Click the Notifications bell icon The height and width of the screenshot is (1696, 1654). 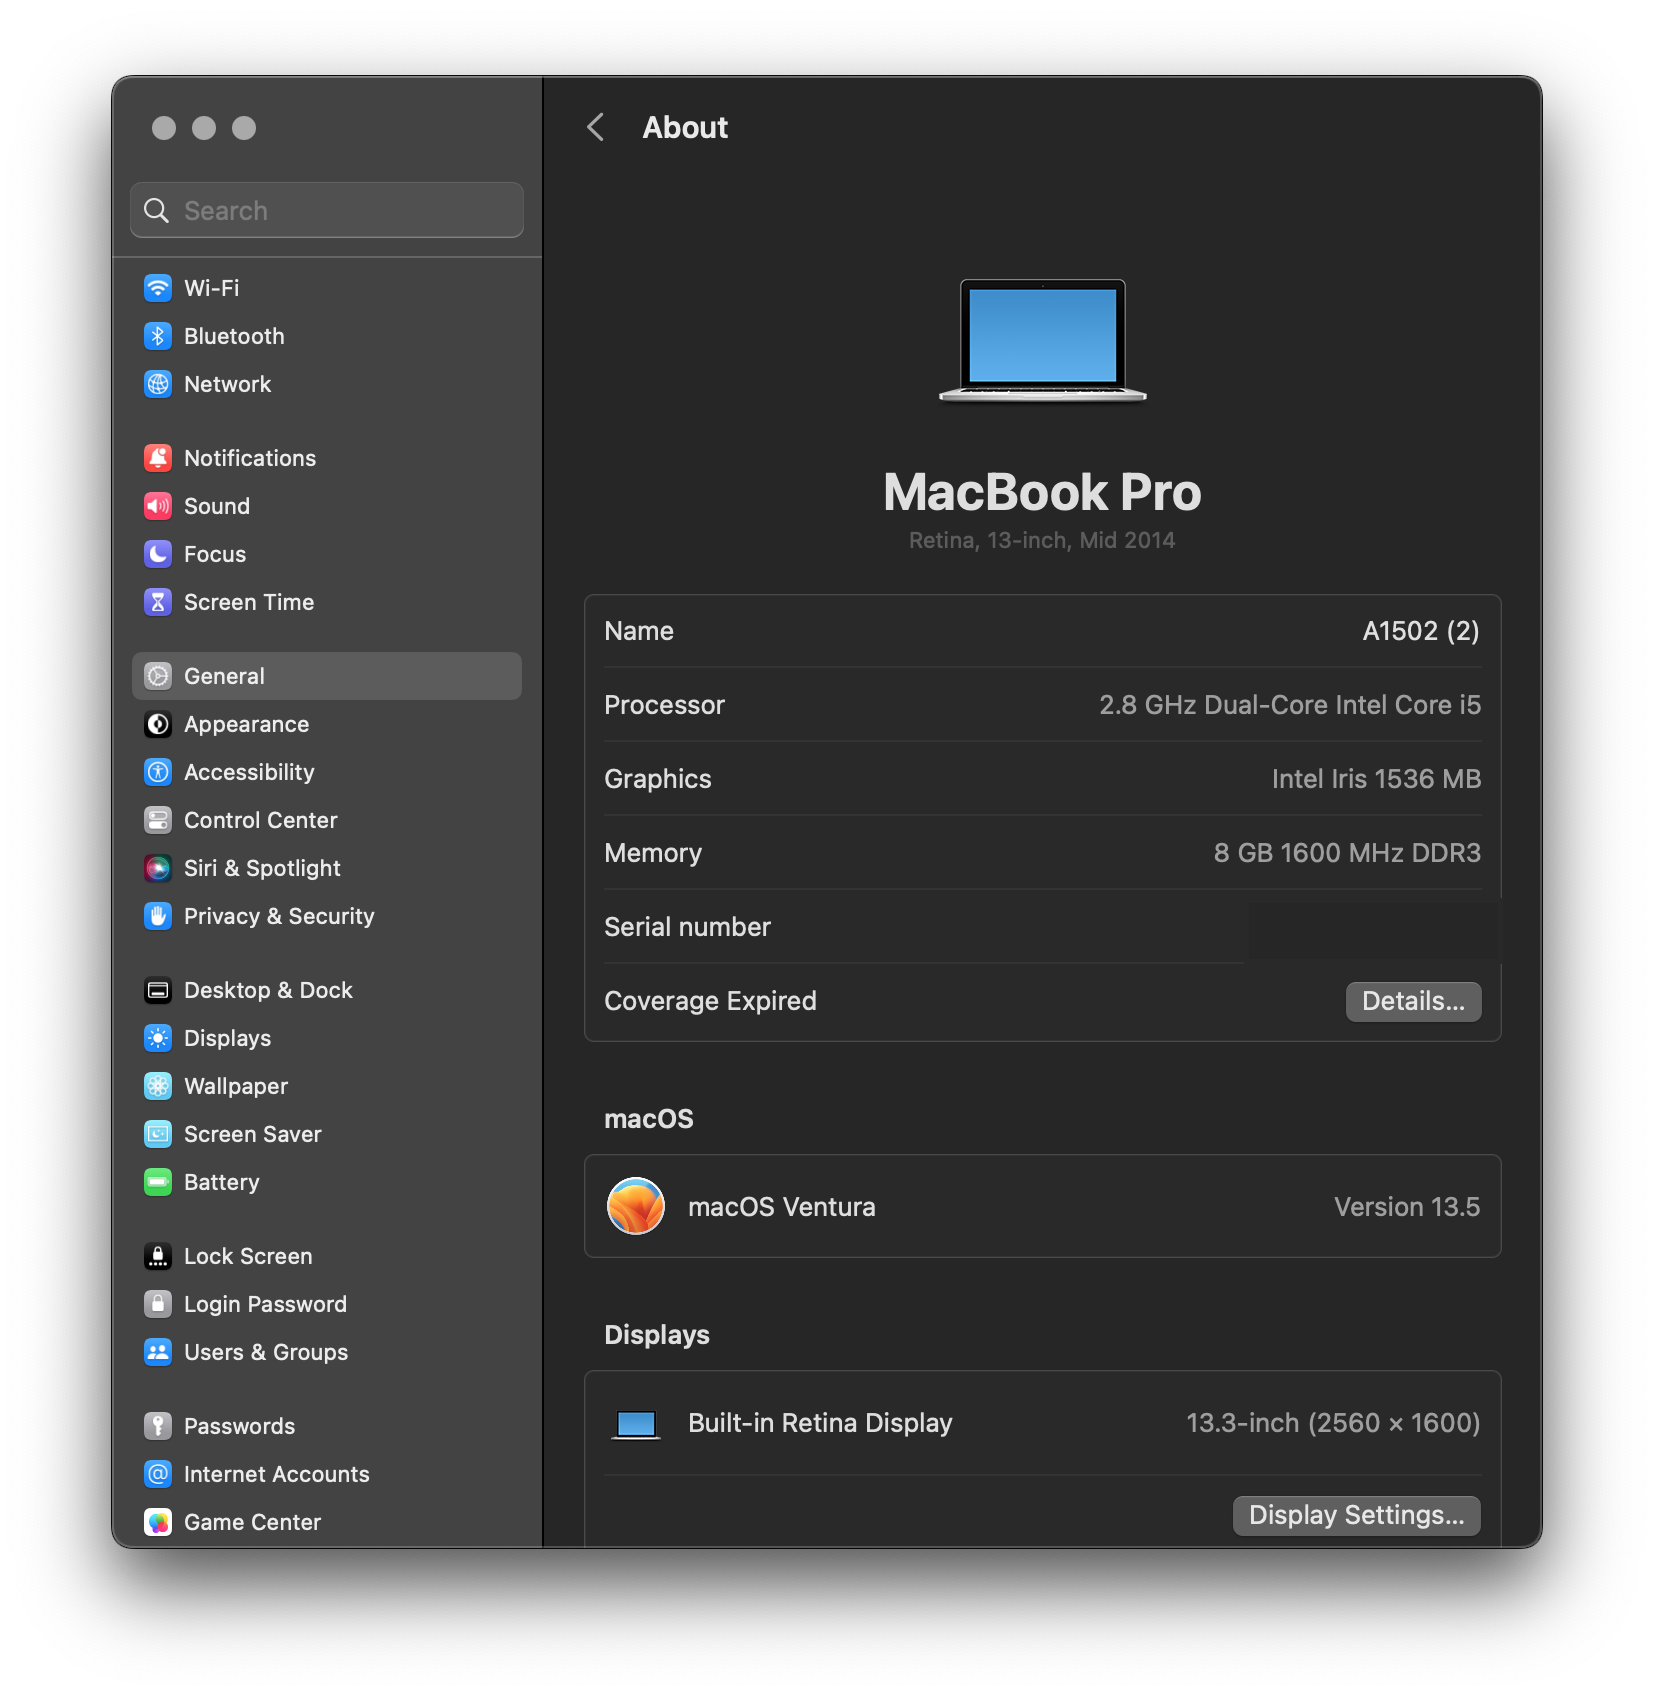coord(158,458)
